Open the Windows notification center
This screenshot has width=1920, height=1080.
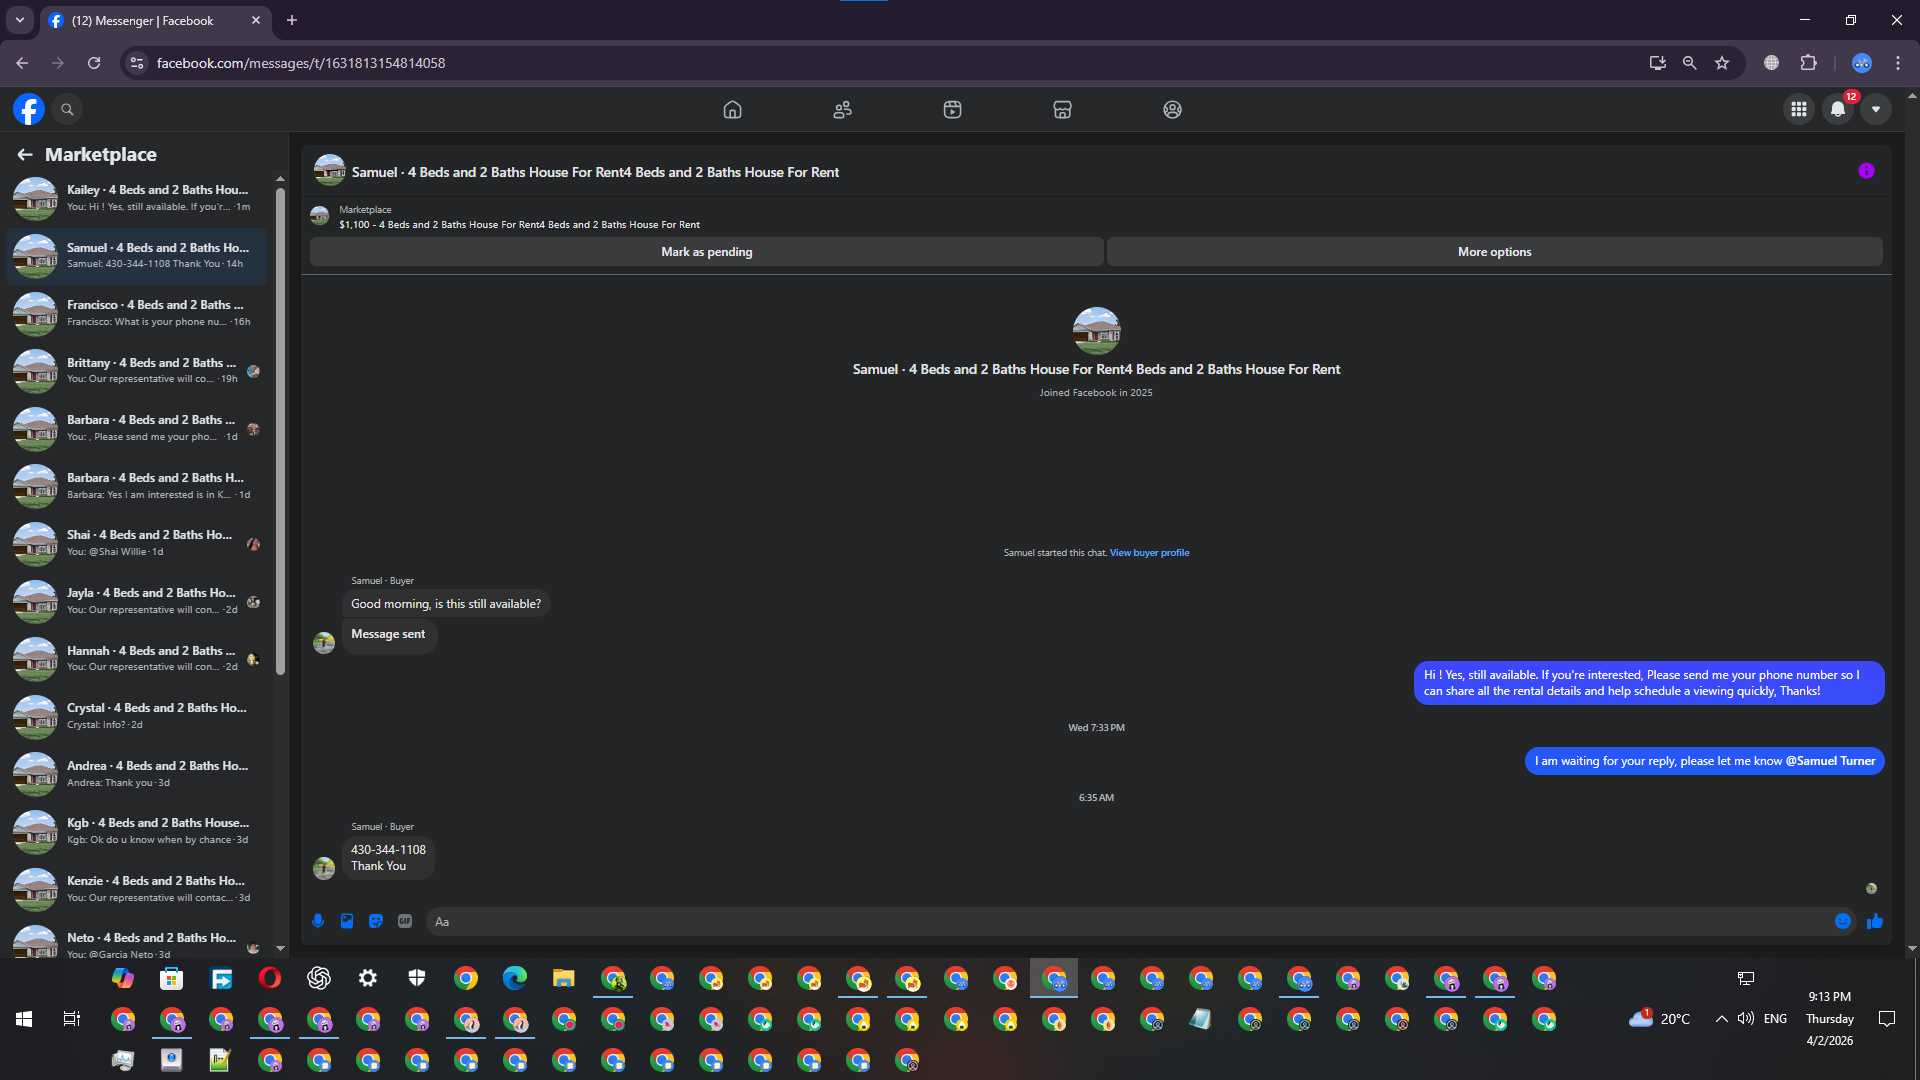(1887, 1019)
